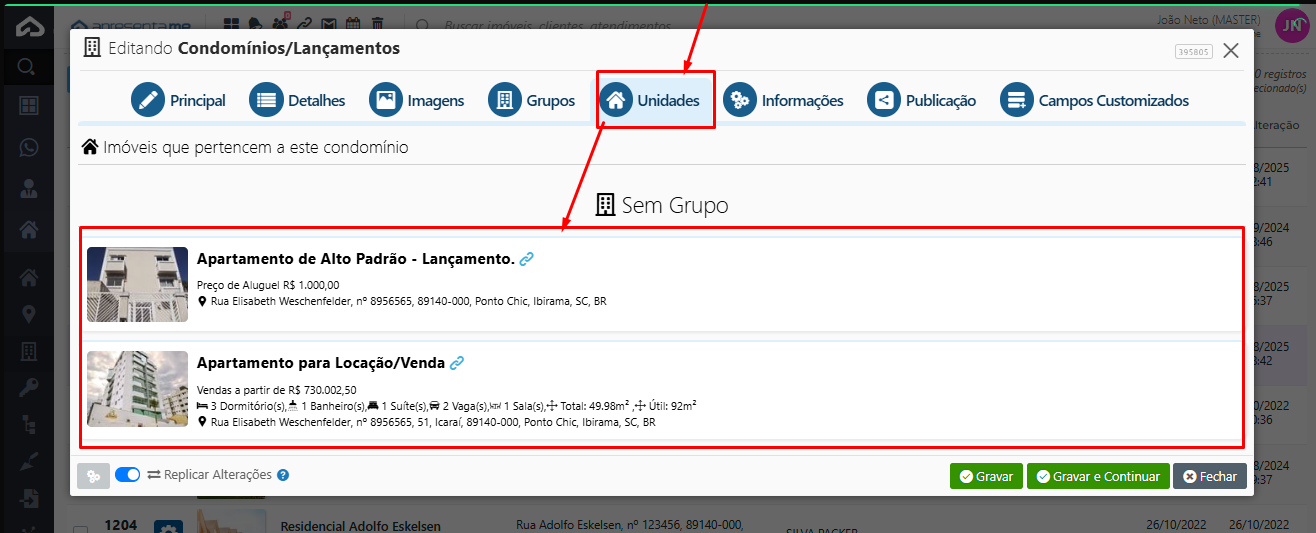The height and width of the screenshot is (533, 1316).
Task: Open link icon beside Apartamento para Locação/Venda
Action: coord(457,363)
